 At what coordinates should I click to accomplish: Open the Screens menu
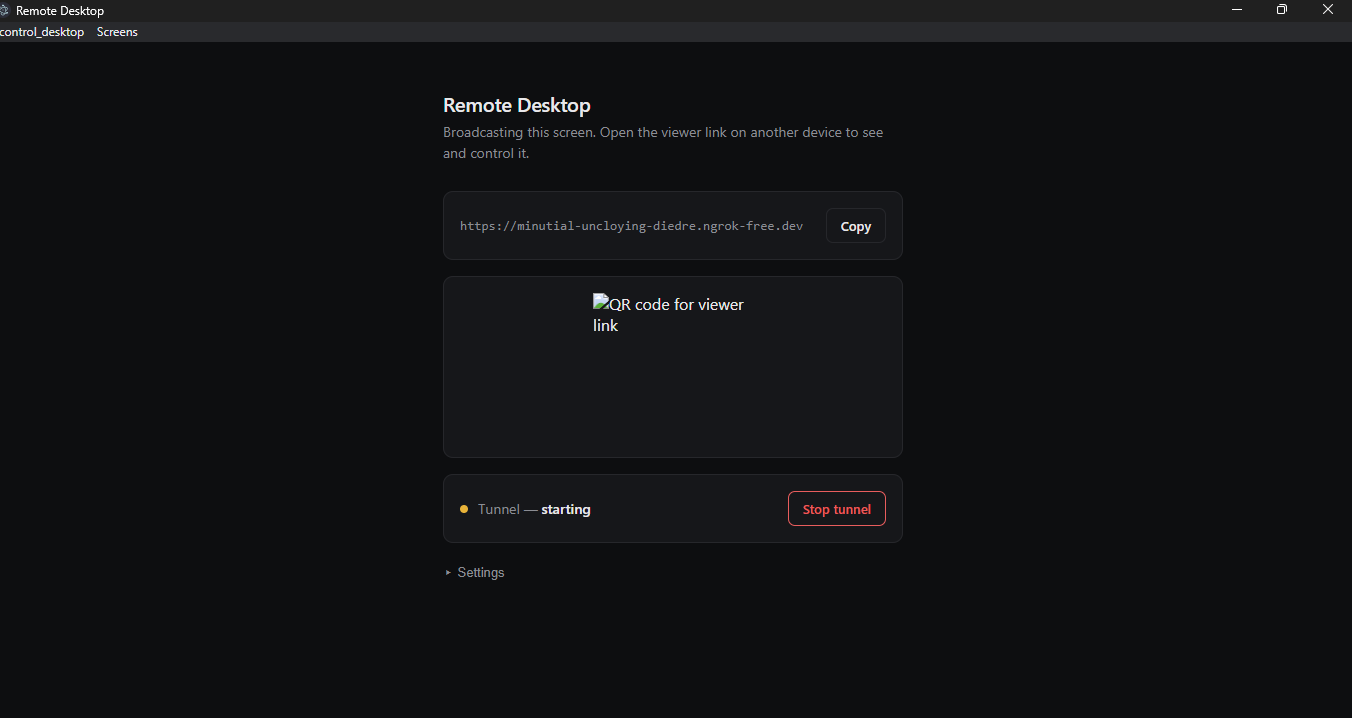[117, 32]
